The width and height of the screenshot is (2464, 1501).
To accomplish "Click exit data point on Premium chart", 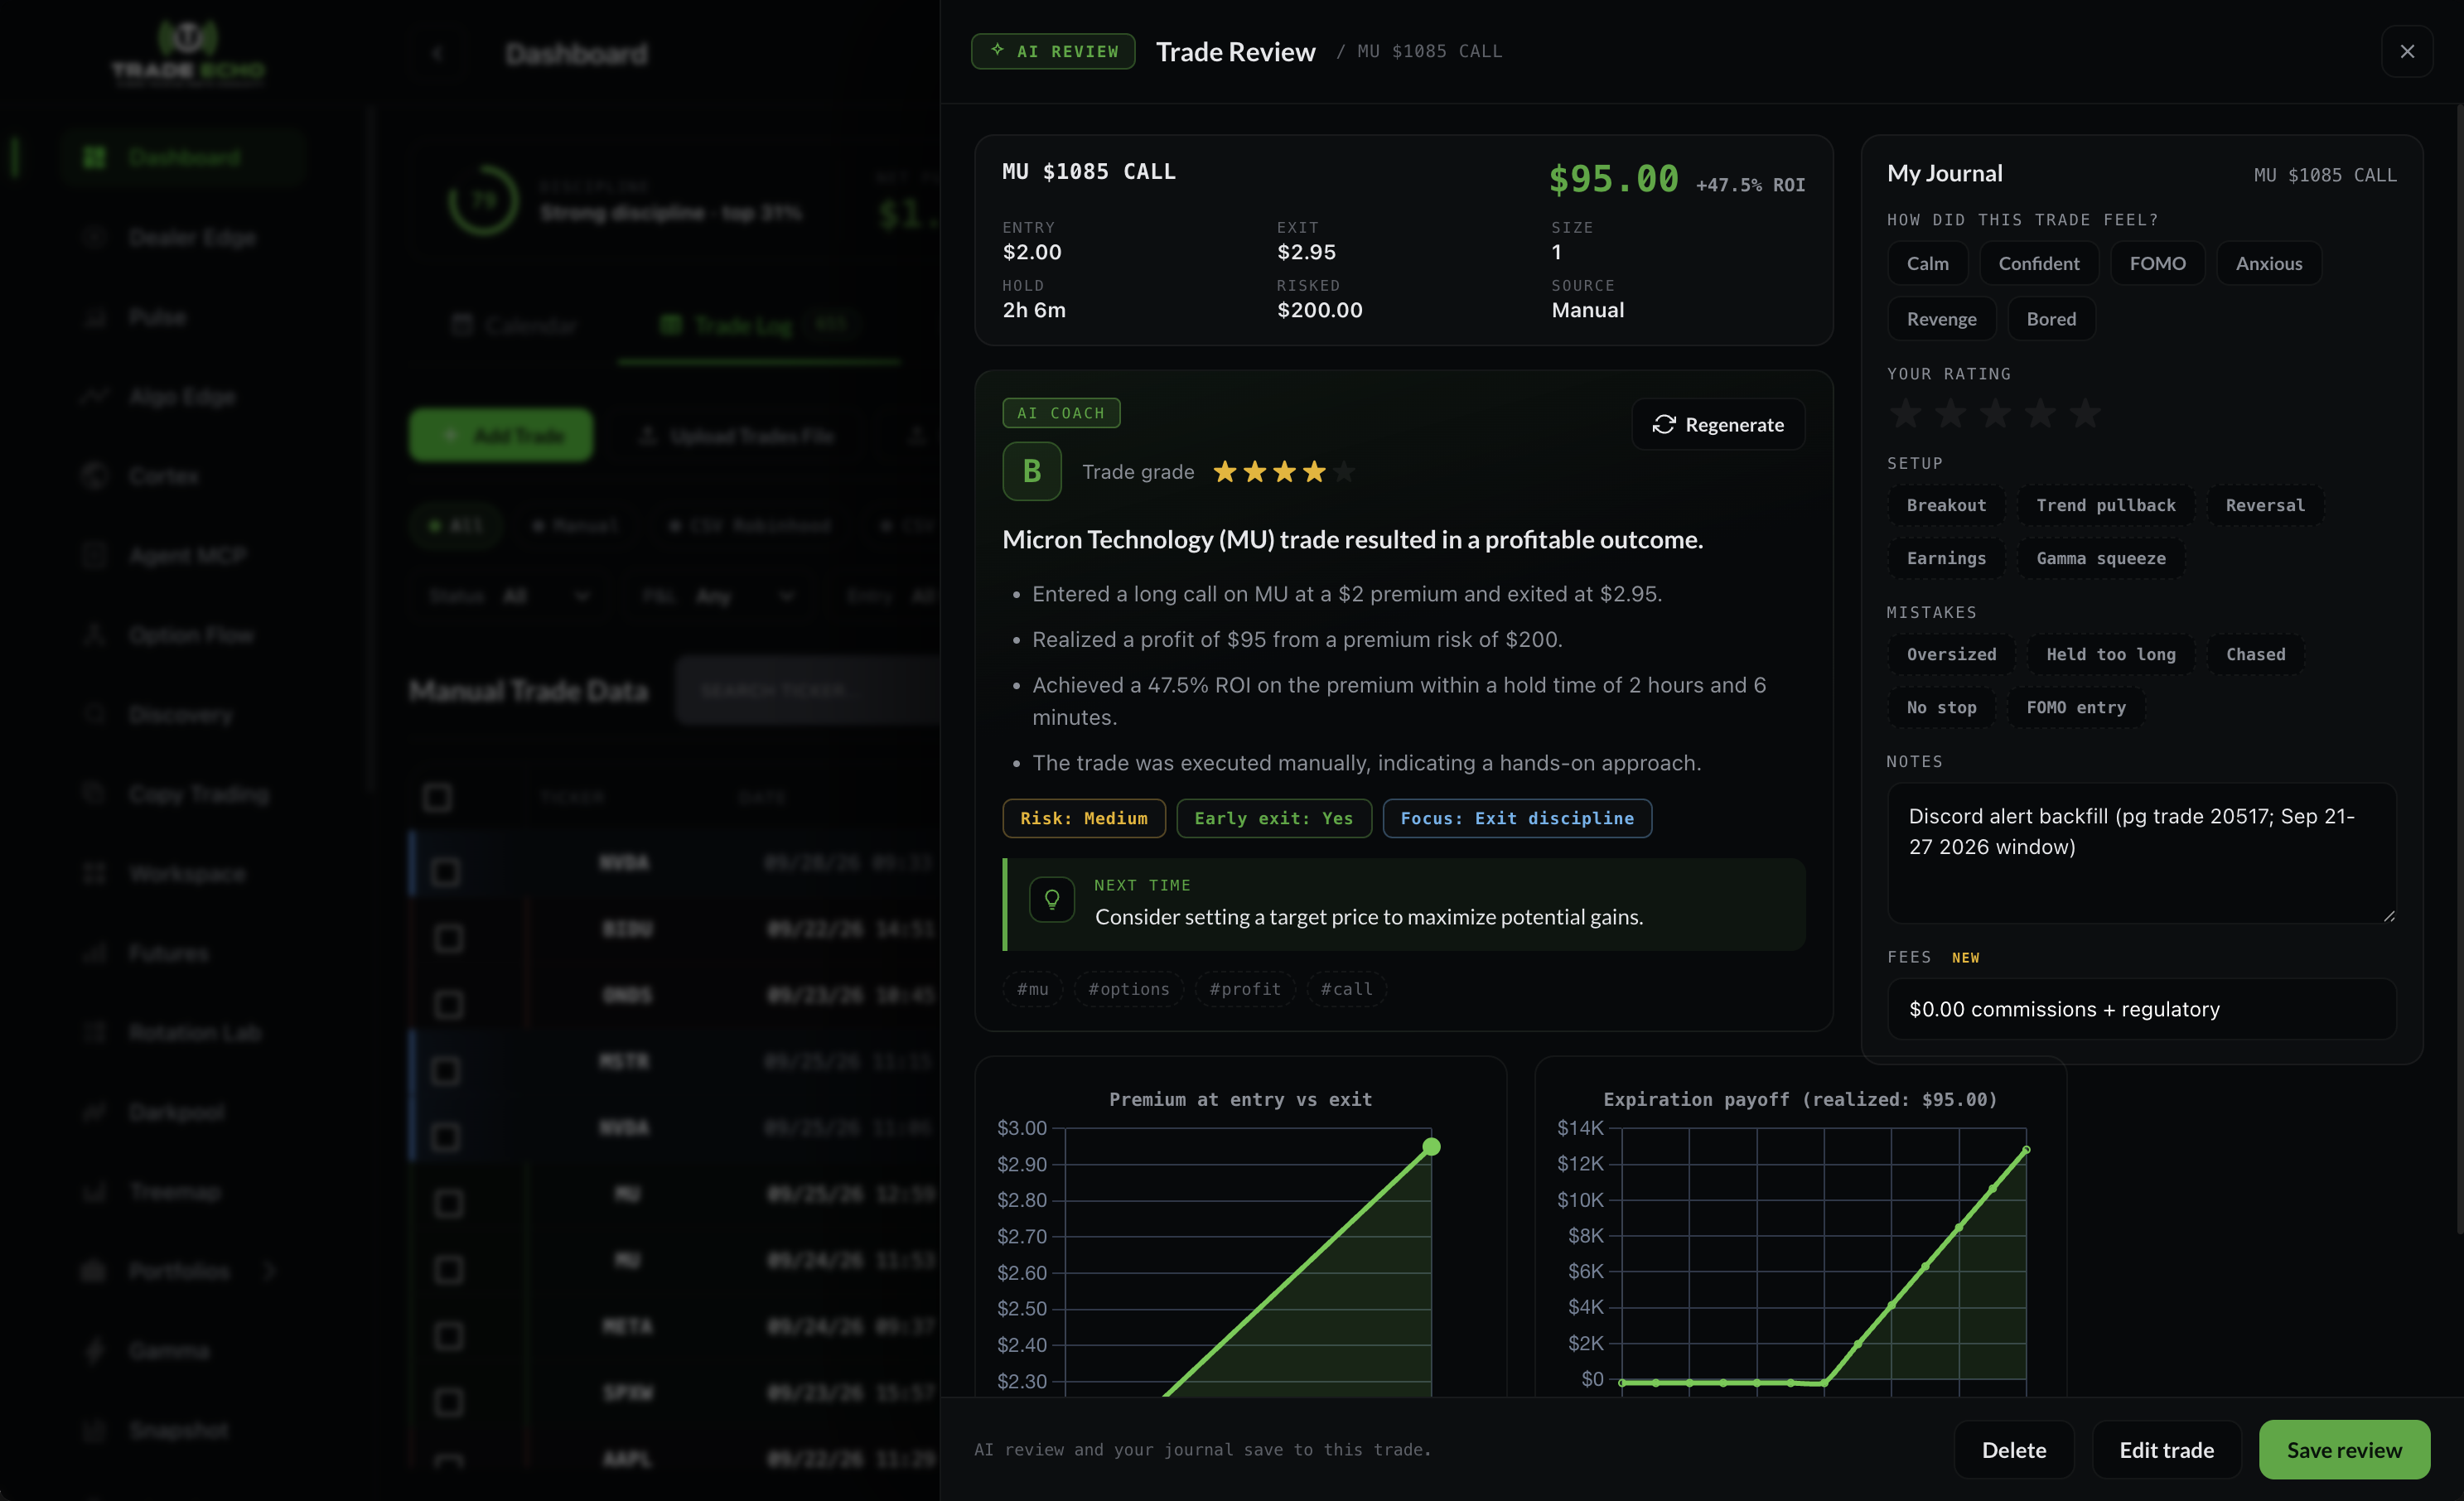I will (x=1431, y=1146).
